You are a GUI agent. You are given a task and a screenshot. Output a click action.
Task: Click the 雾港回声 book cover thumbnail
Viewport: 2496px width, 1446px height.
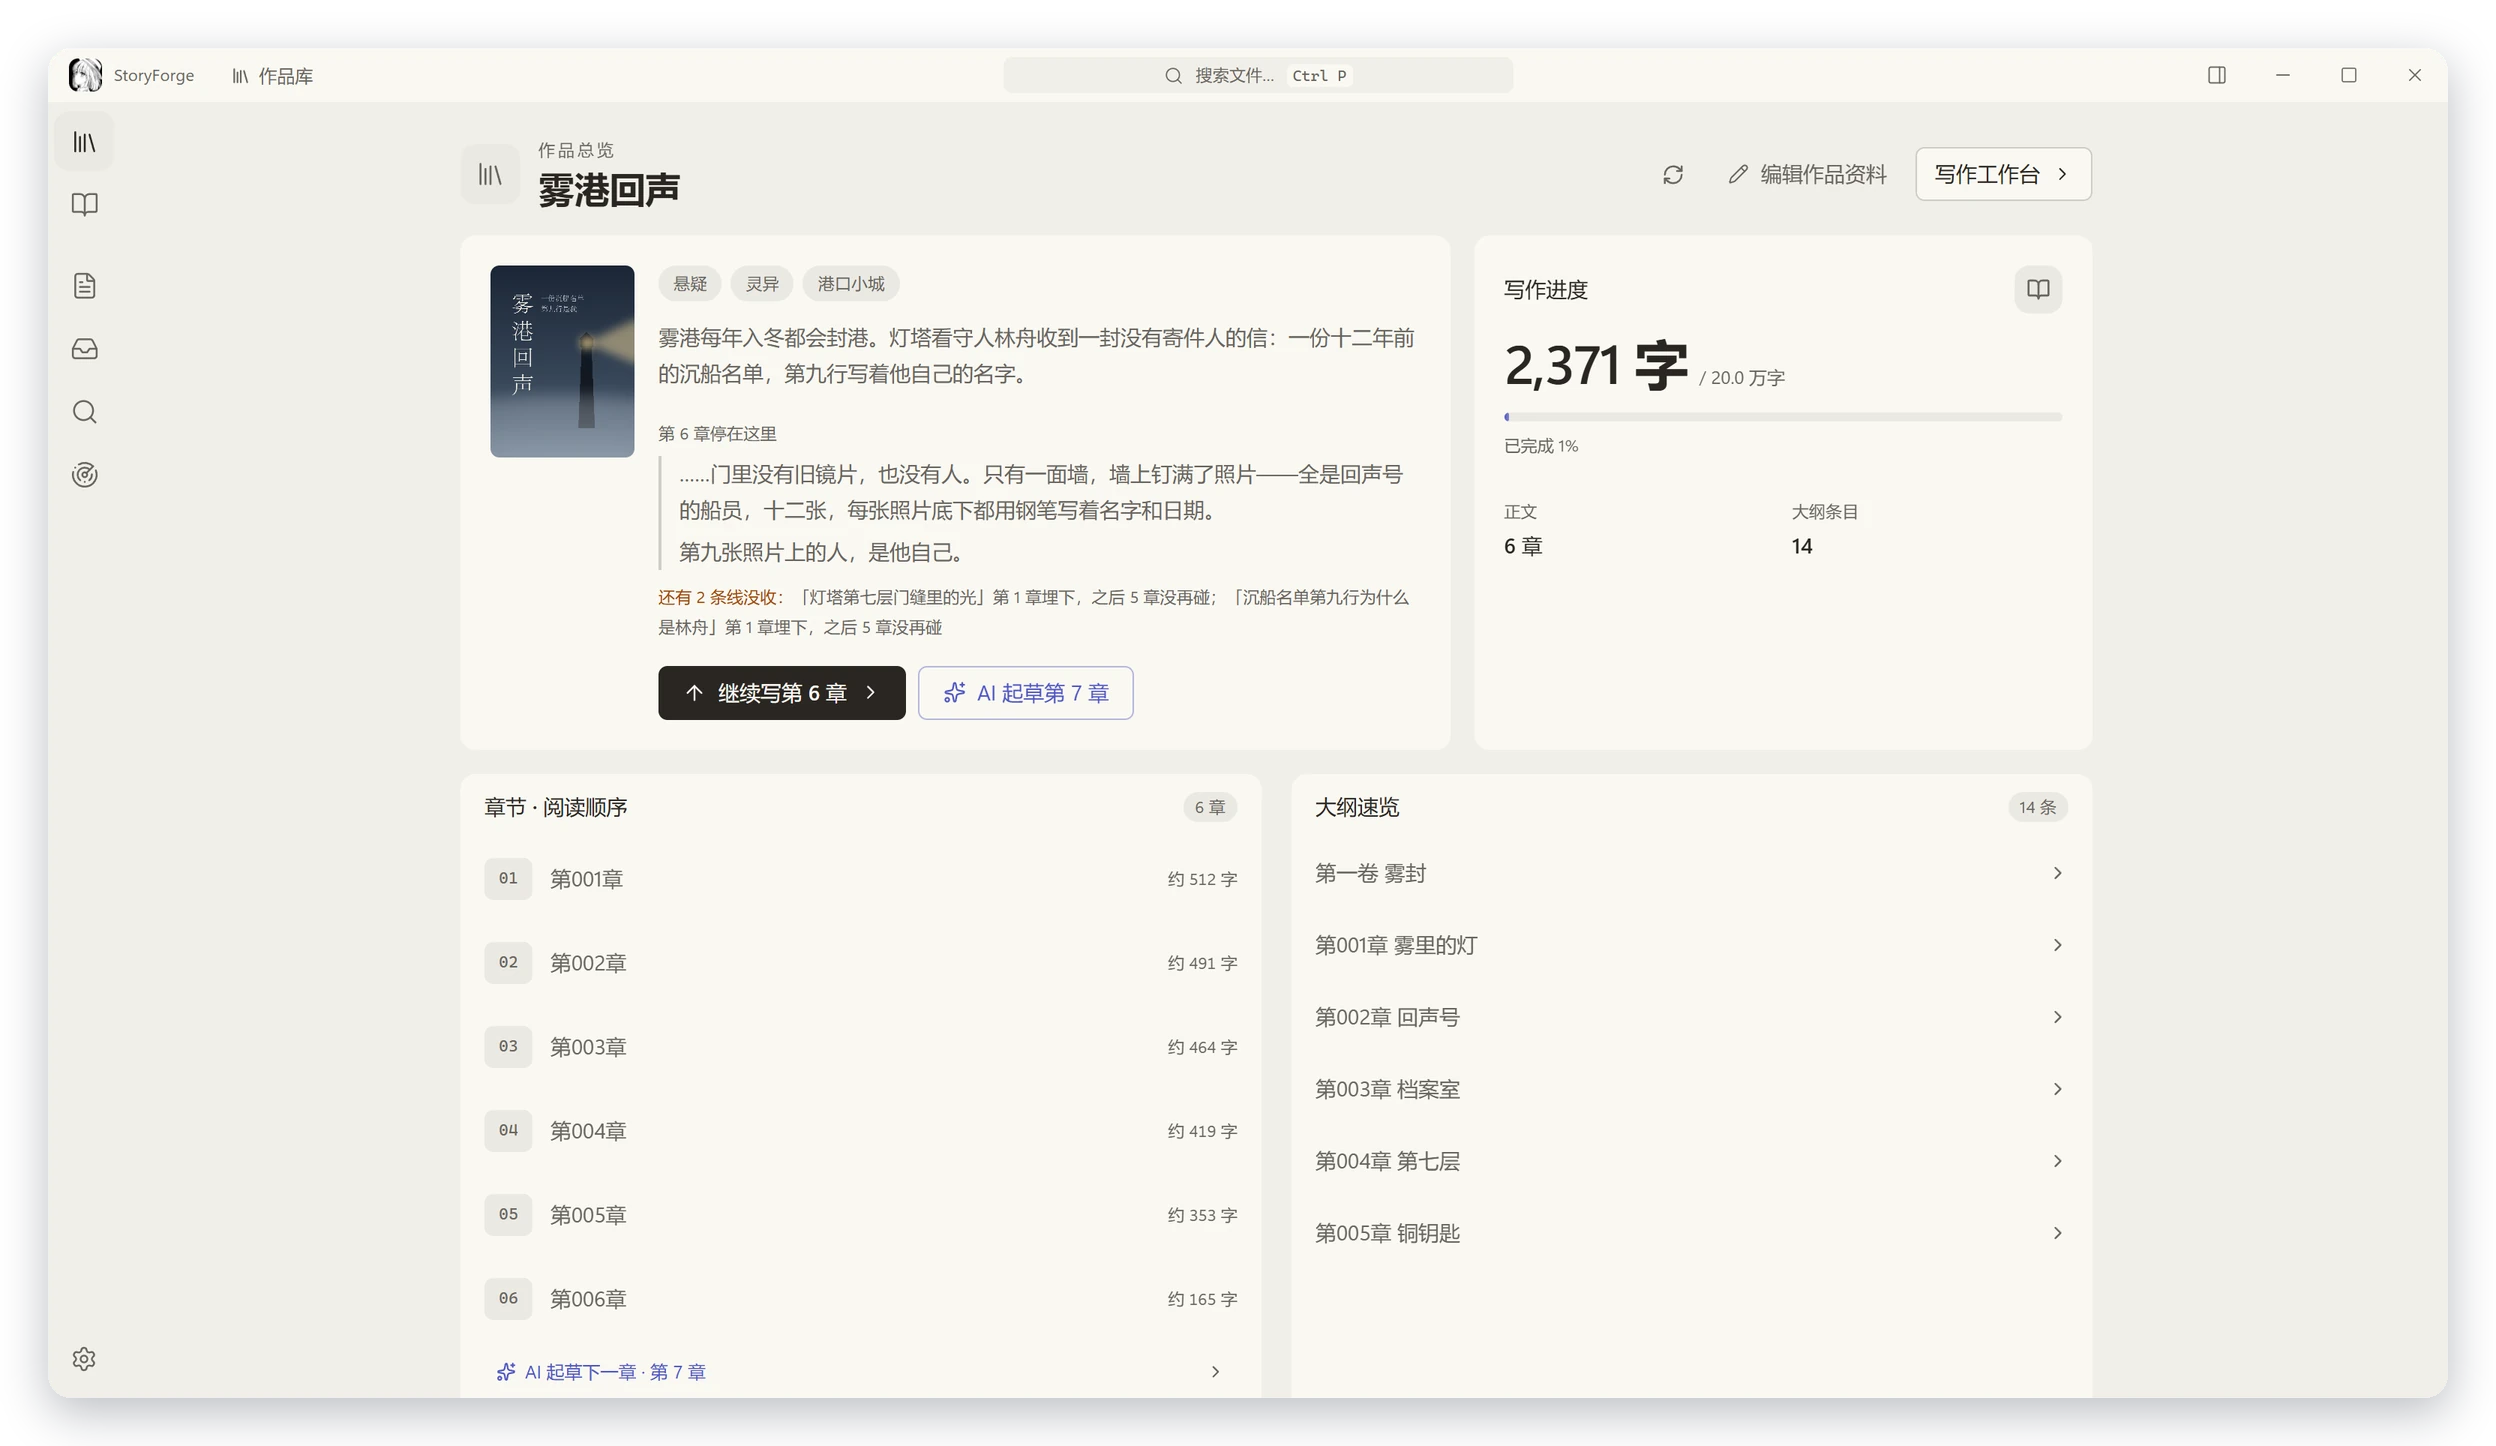[x=562, y=361]
